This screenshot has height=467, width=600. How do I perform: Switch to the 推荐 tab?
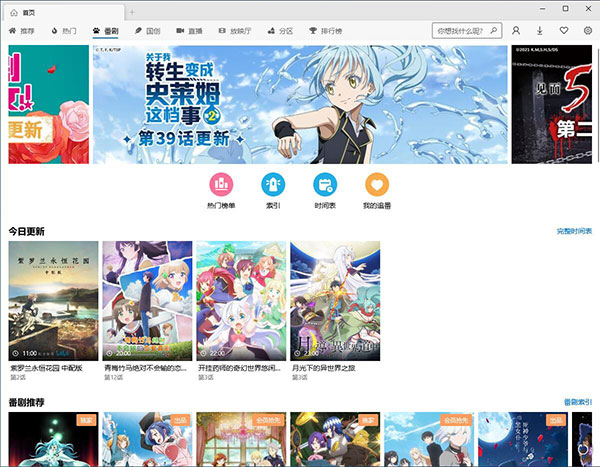pos(22,32)
